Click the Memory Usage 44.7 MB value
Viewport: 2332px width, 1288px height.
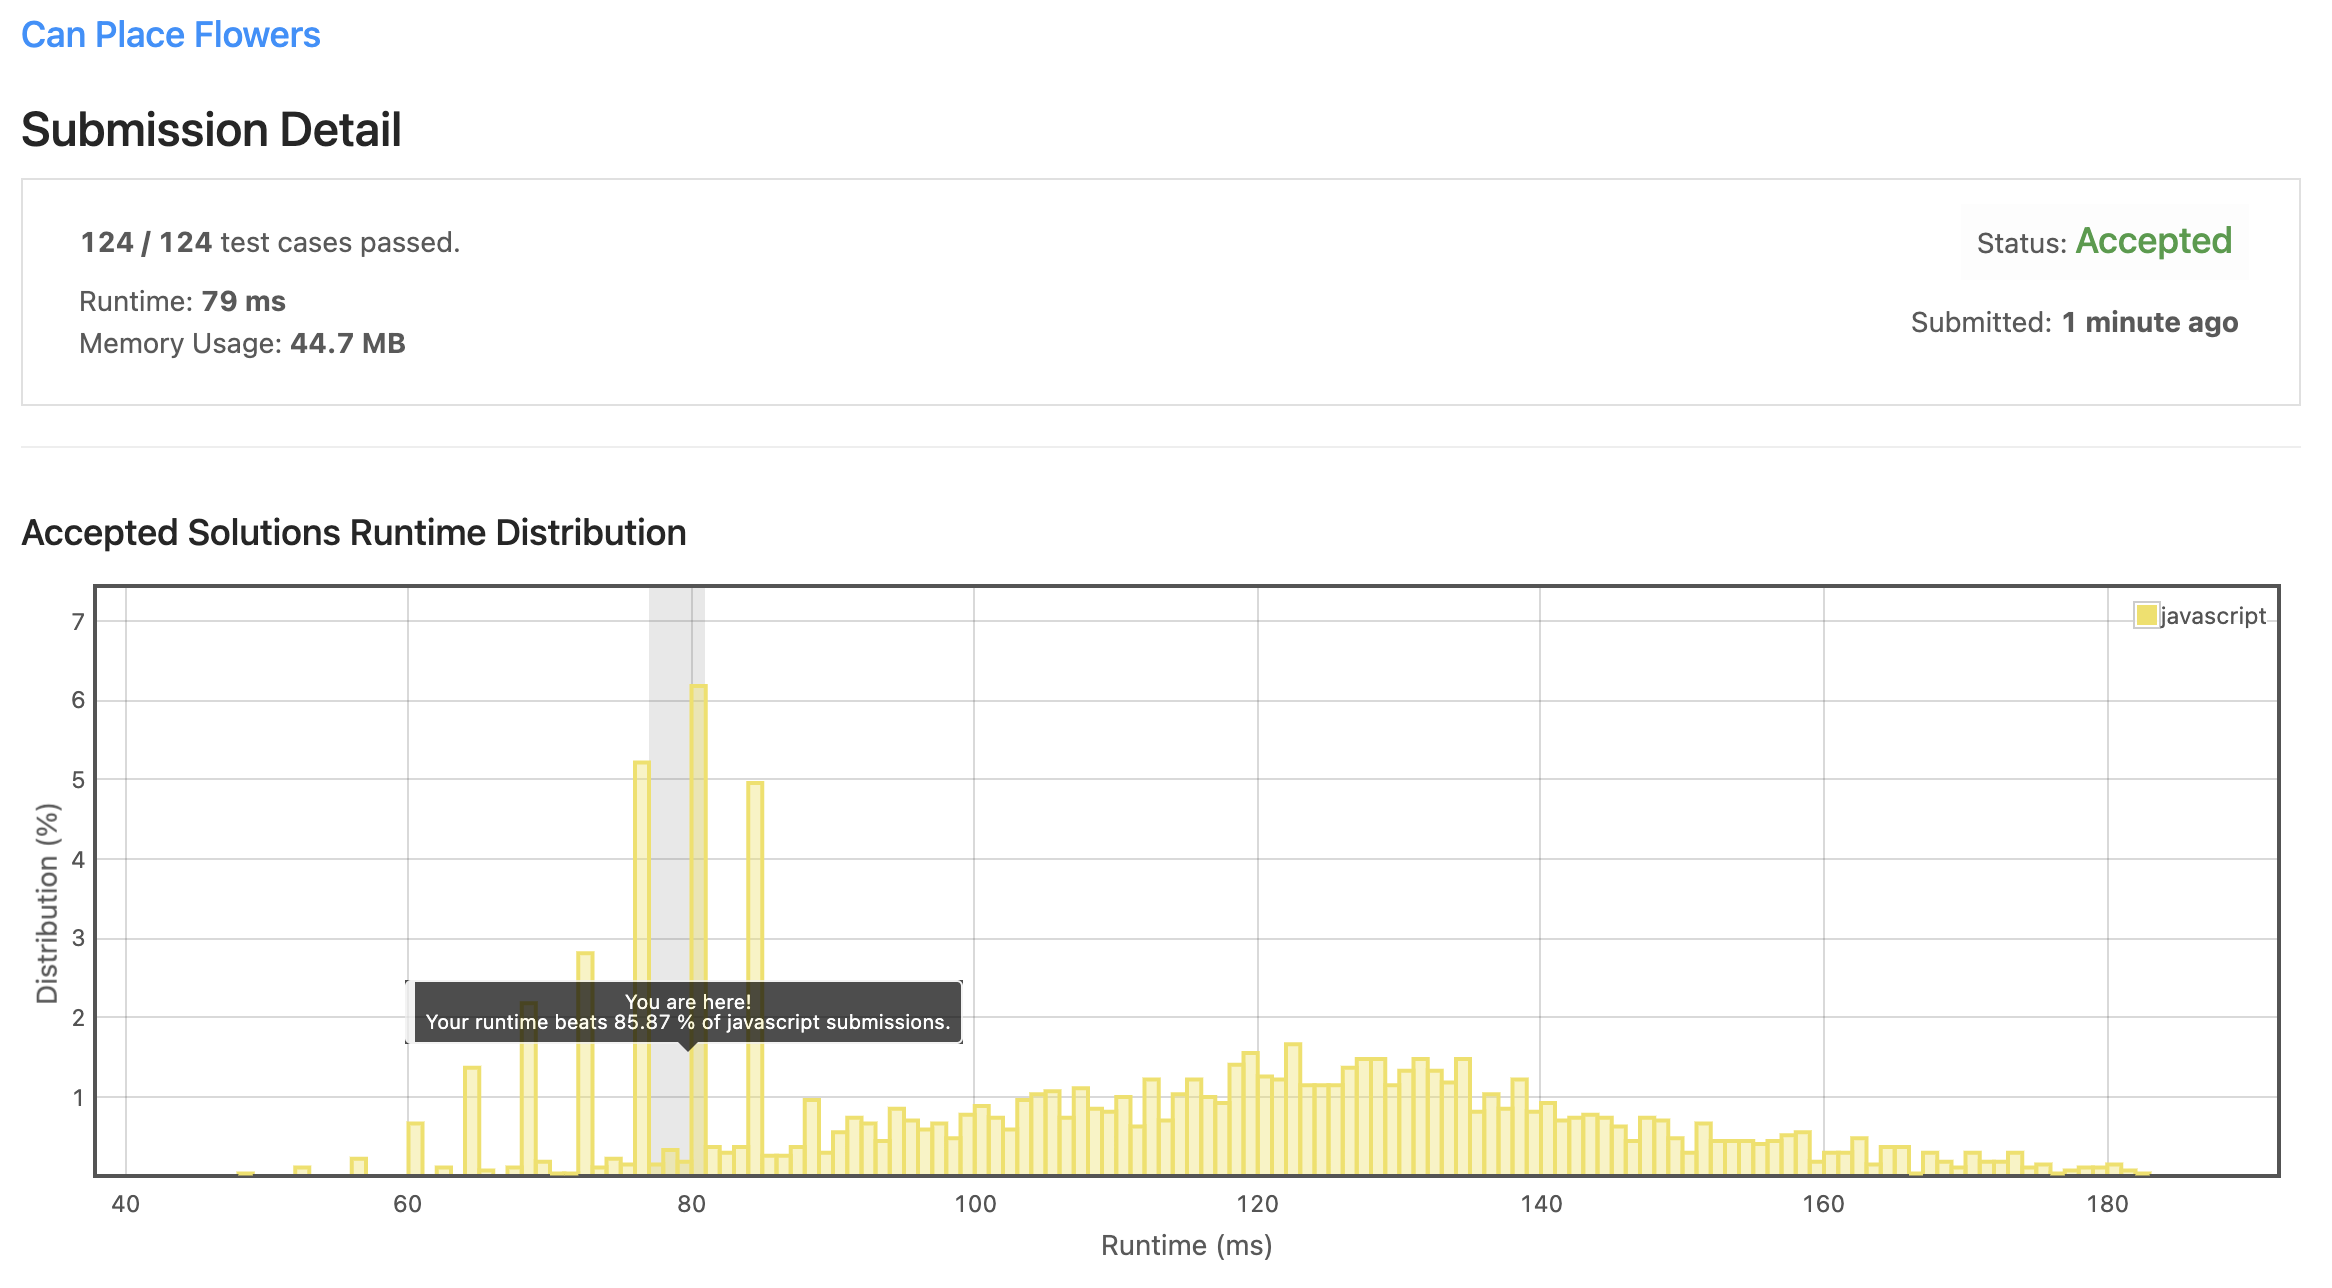tap(347, 343)
